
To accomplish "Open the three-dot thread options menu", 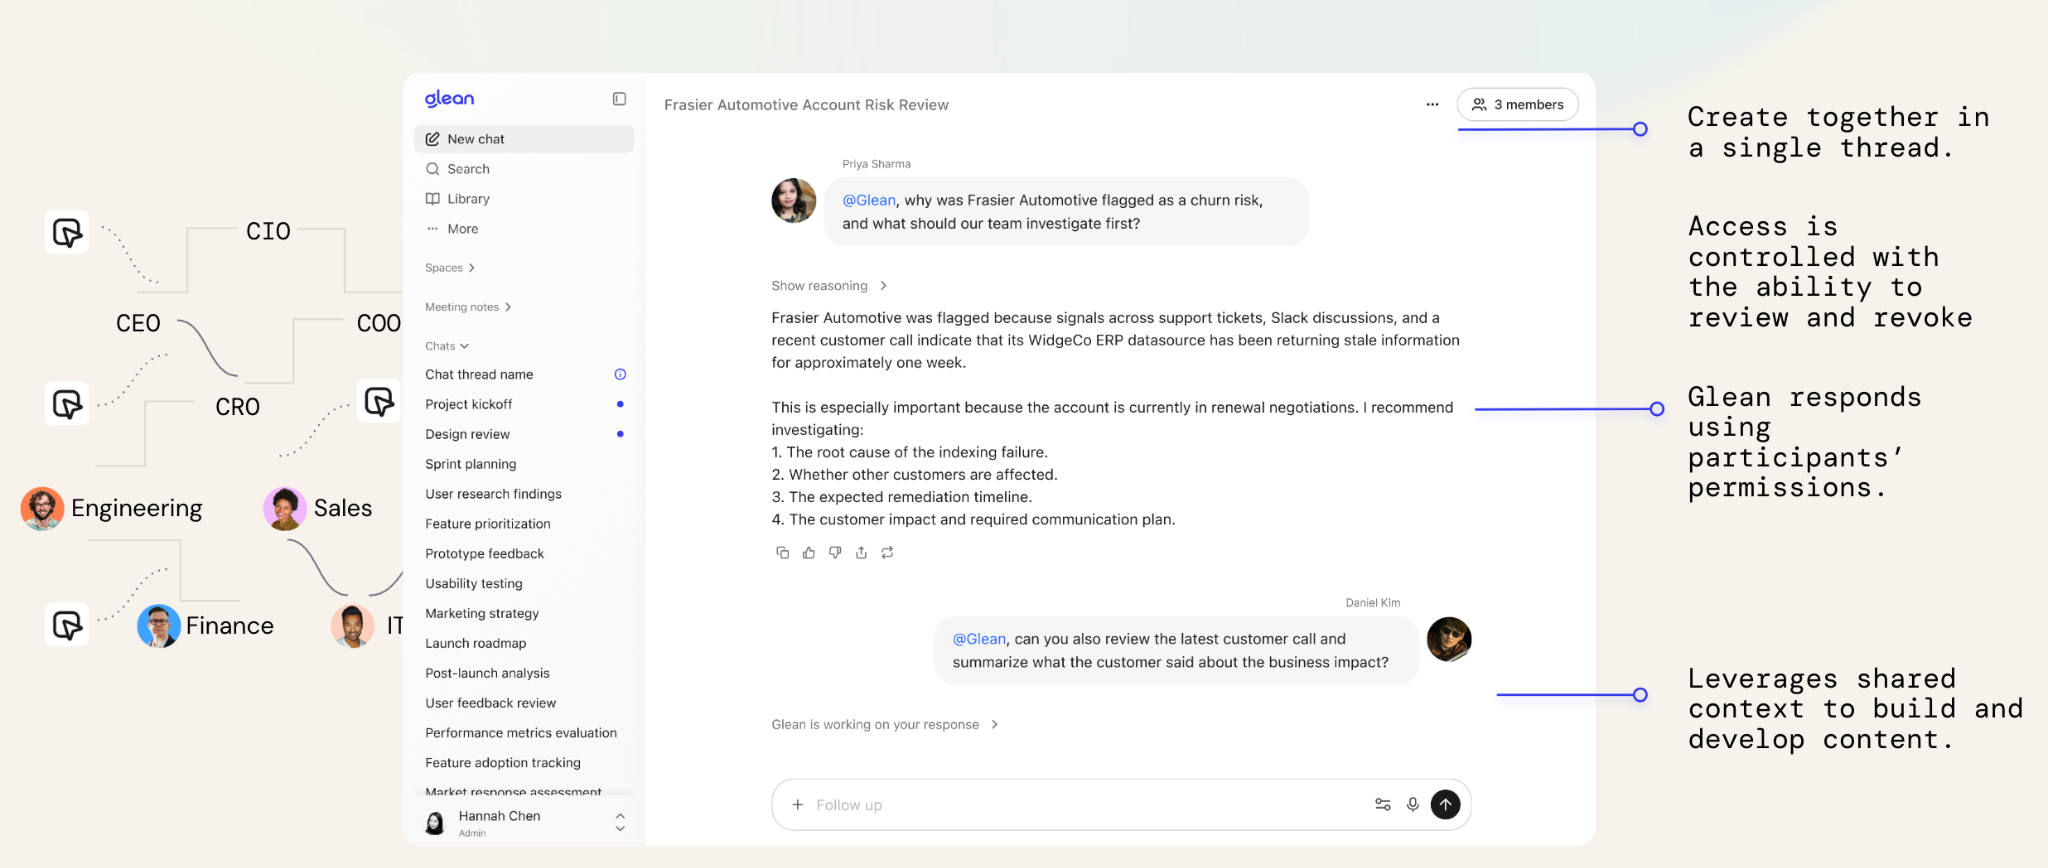I will tap(1432, 104).
